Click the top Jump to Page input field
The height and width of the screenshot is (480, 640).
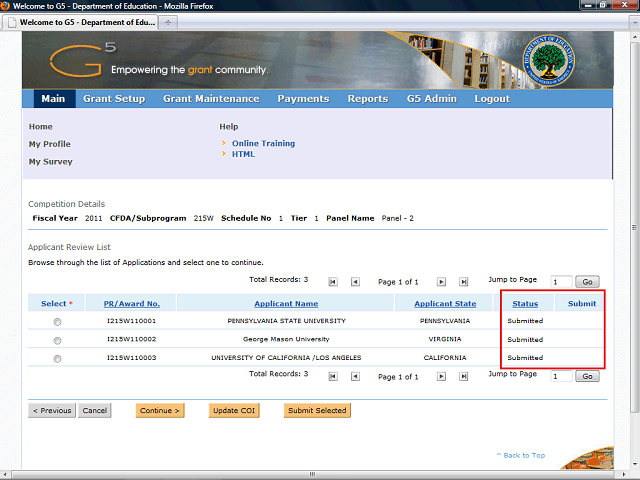click(561, 282)
